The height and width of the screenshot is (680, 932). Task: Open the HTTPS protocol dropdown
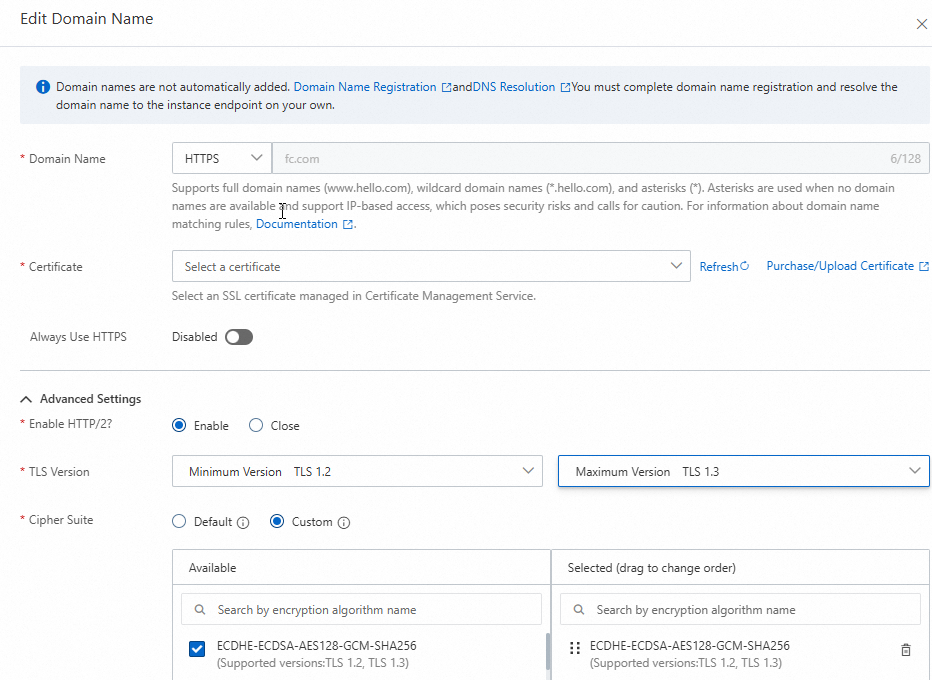222,158
